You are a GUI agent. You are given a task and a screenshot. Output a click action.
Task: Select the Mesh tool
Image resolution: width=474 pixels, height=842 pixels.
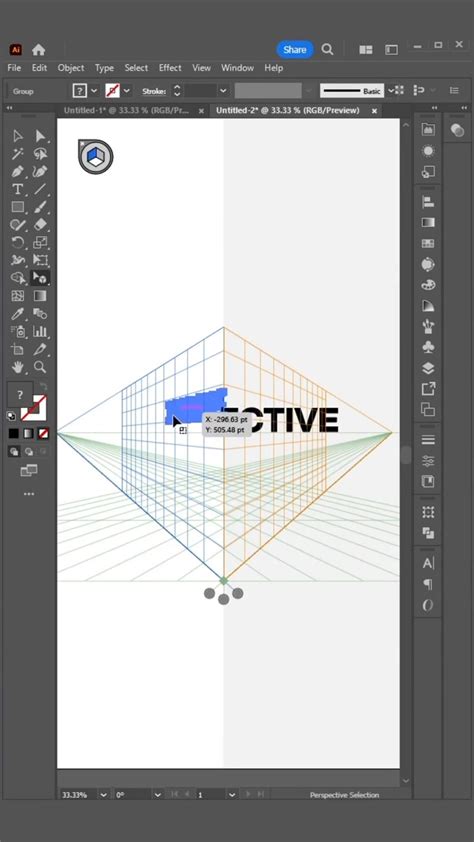[18, 296]
